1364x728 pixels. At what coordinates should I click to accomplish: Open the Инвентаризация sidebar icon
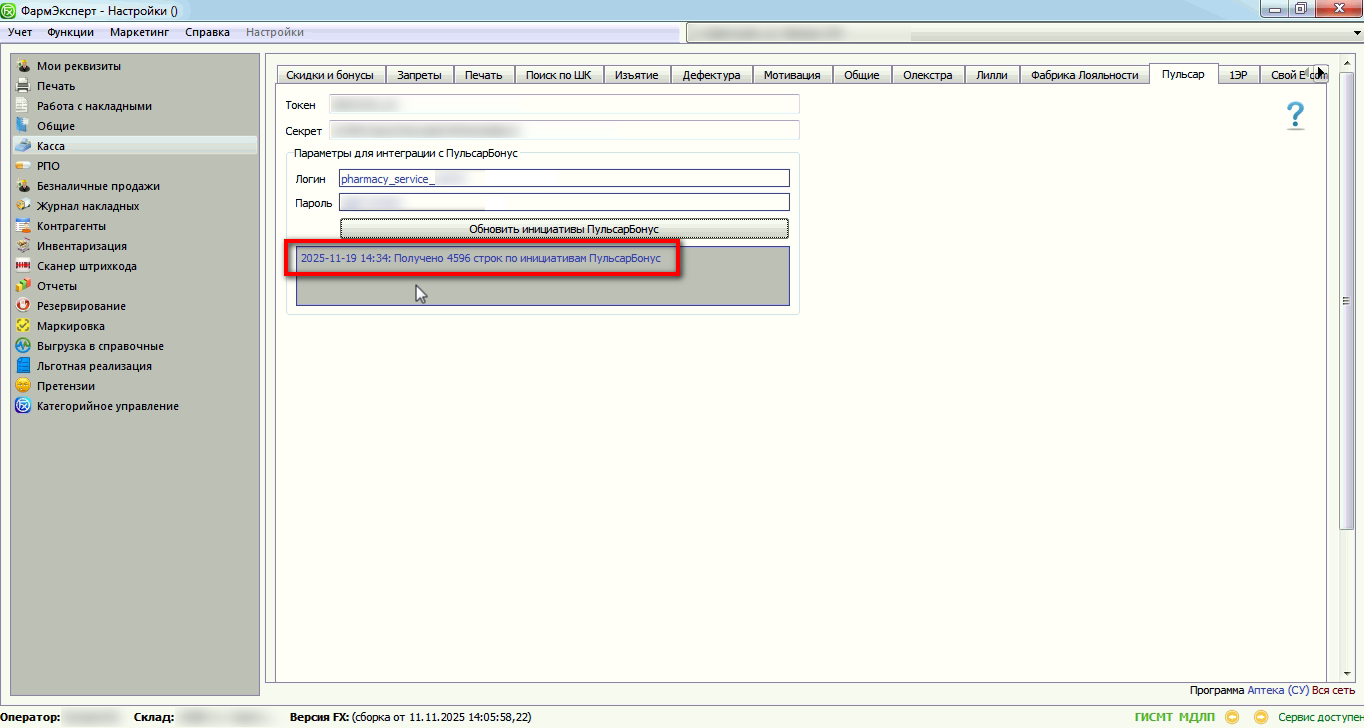coord(23,246)
